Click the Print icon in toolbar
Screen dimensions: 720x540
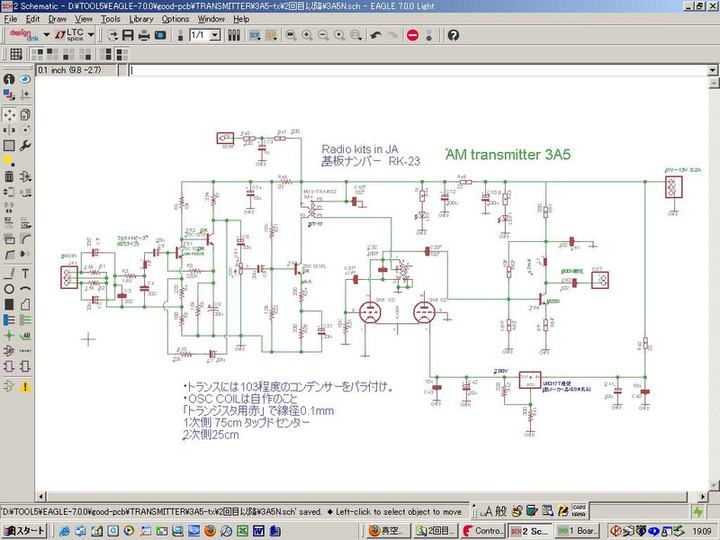pyautogui.click(x=145, y=35)
